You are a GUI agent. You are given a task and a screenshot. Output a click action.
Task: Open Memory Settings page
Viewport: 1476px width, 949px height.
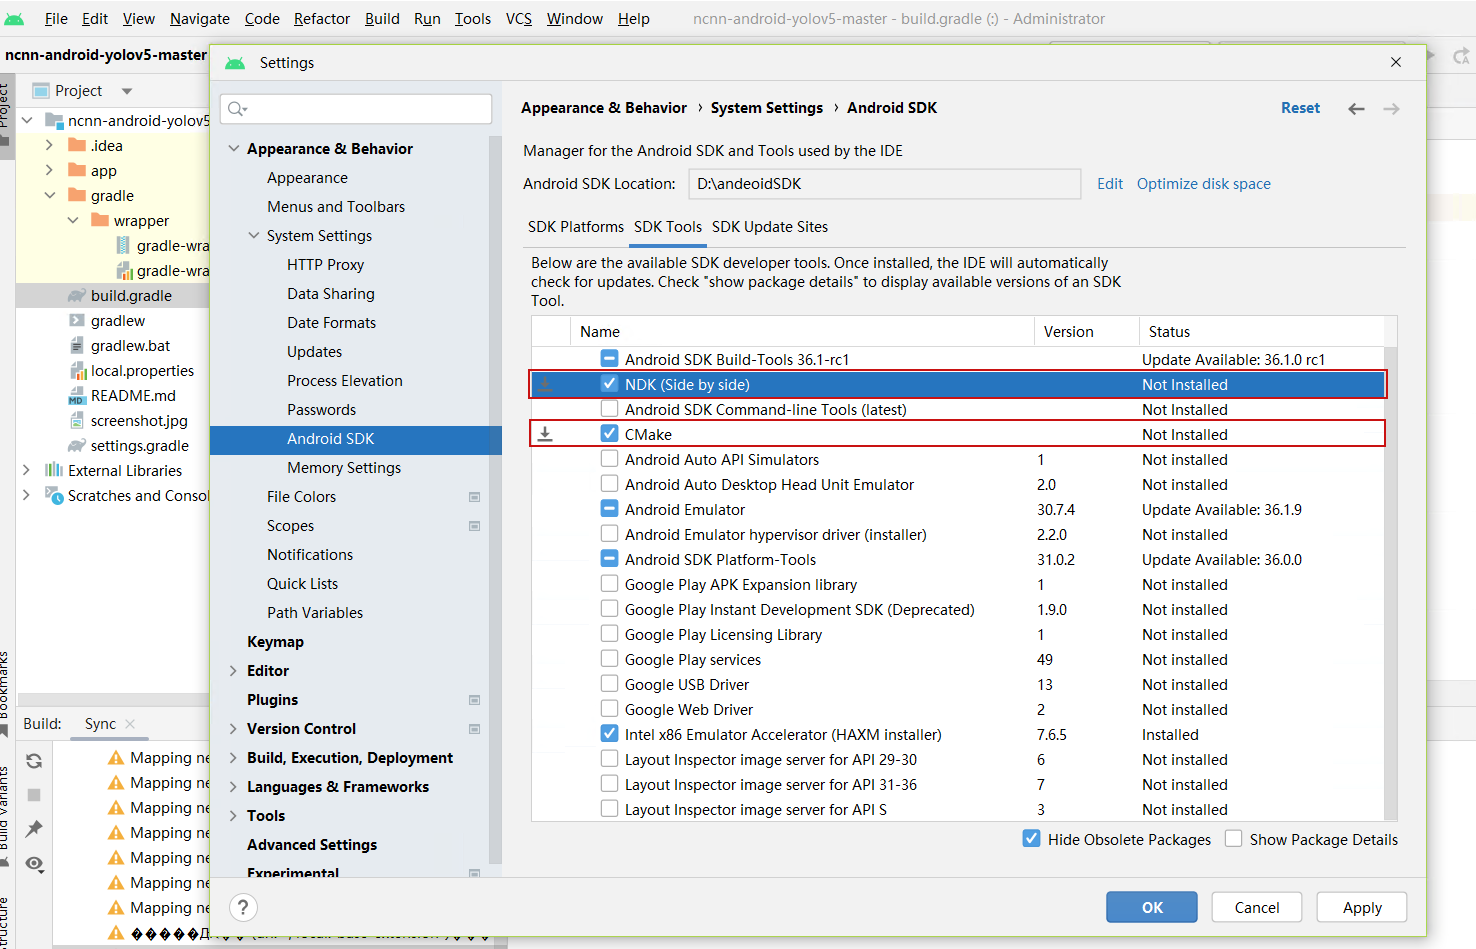[344, 468]
